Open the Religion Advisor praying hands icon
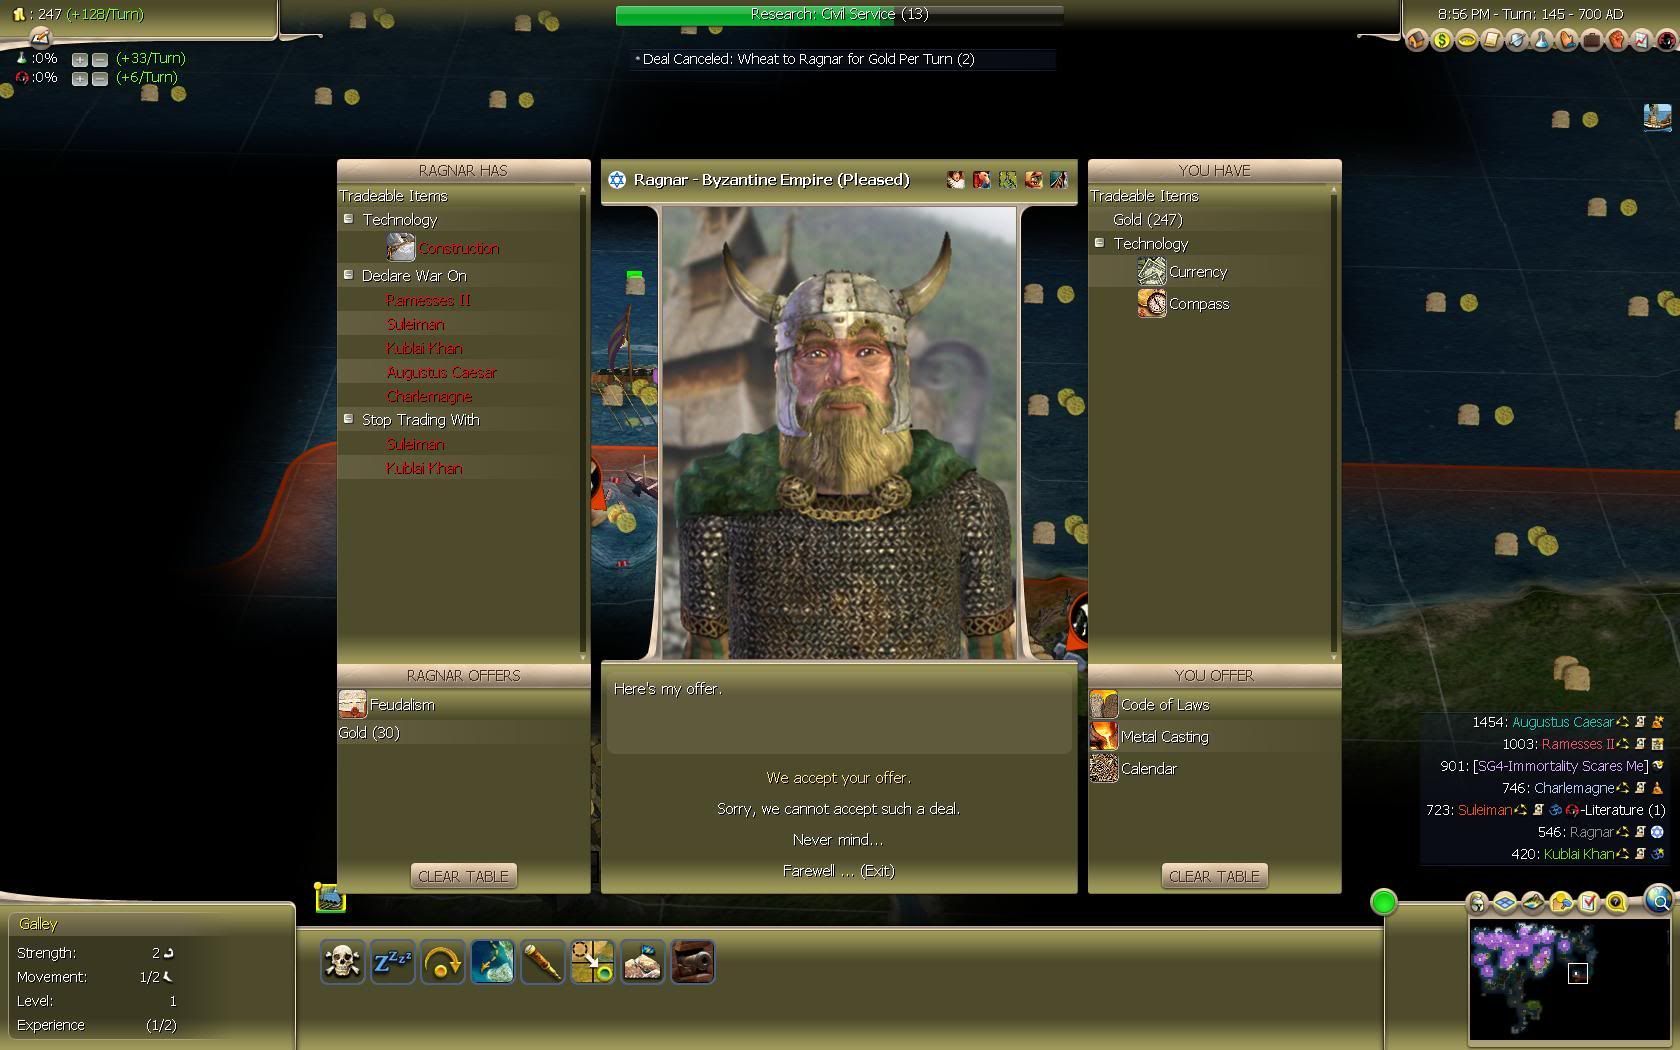This screenshot has width=1680, height=1050. 1566,40
